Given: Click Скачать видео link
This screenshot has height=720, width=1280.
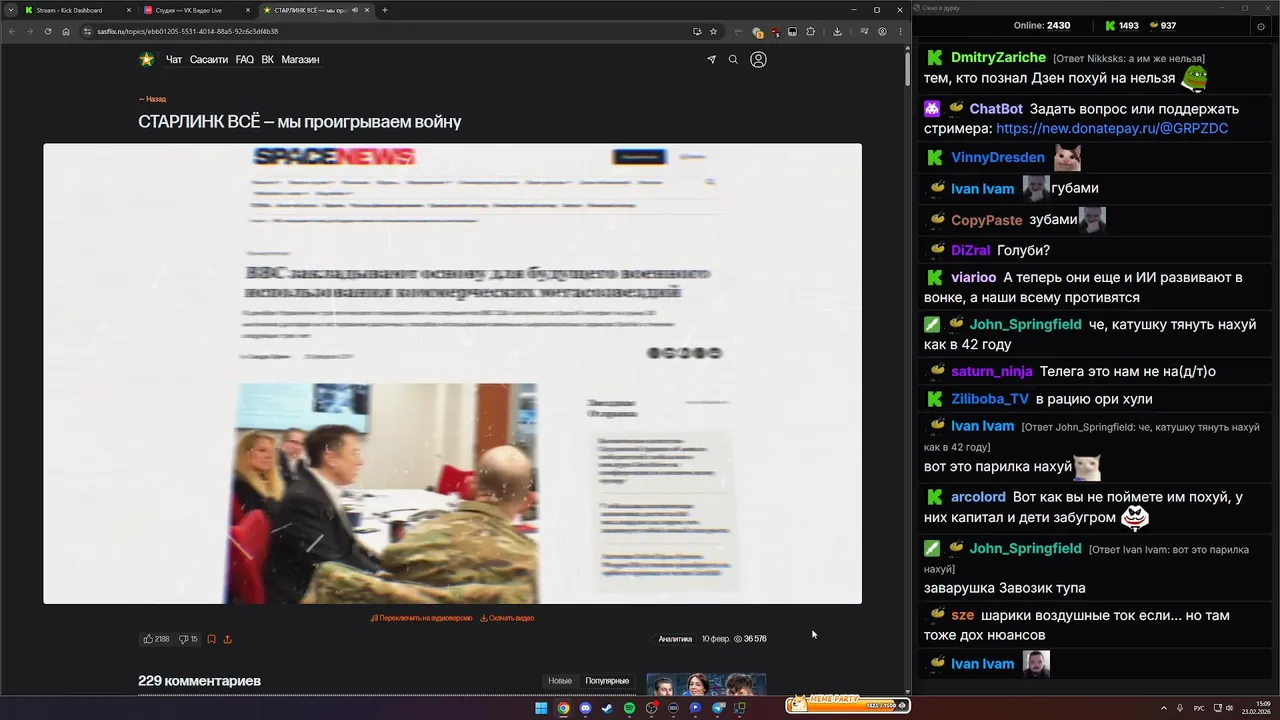Looking at the screenshot, I should [x=507, y=618].
